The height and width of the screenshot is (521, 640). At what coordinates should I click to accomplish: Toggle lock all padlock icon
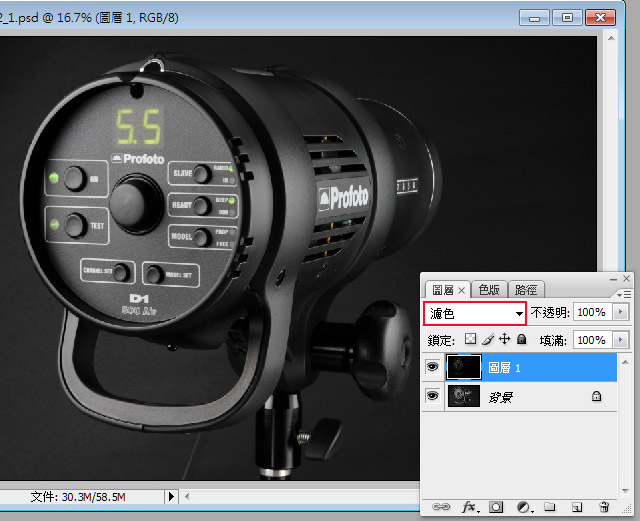tap(521, 339)
